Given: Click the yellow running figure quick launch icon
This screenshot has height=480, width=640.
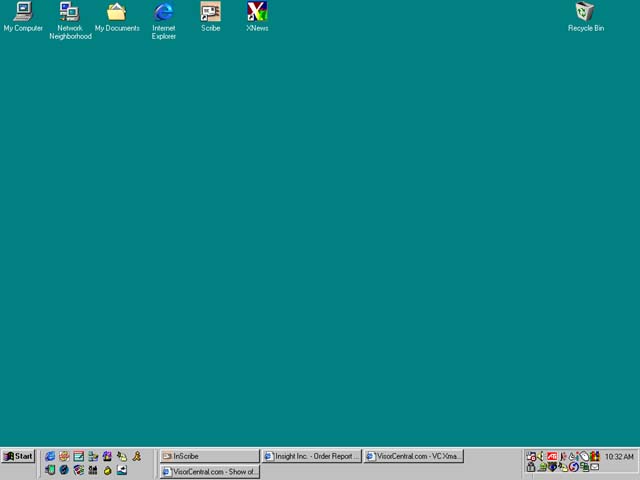Looking at the screenshot, I should [137, 456].
